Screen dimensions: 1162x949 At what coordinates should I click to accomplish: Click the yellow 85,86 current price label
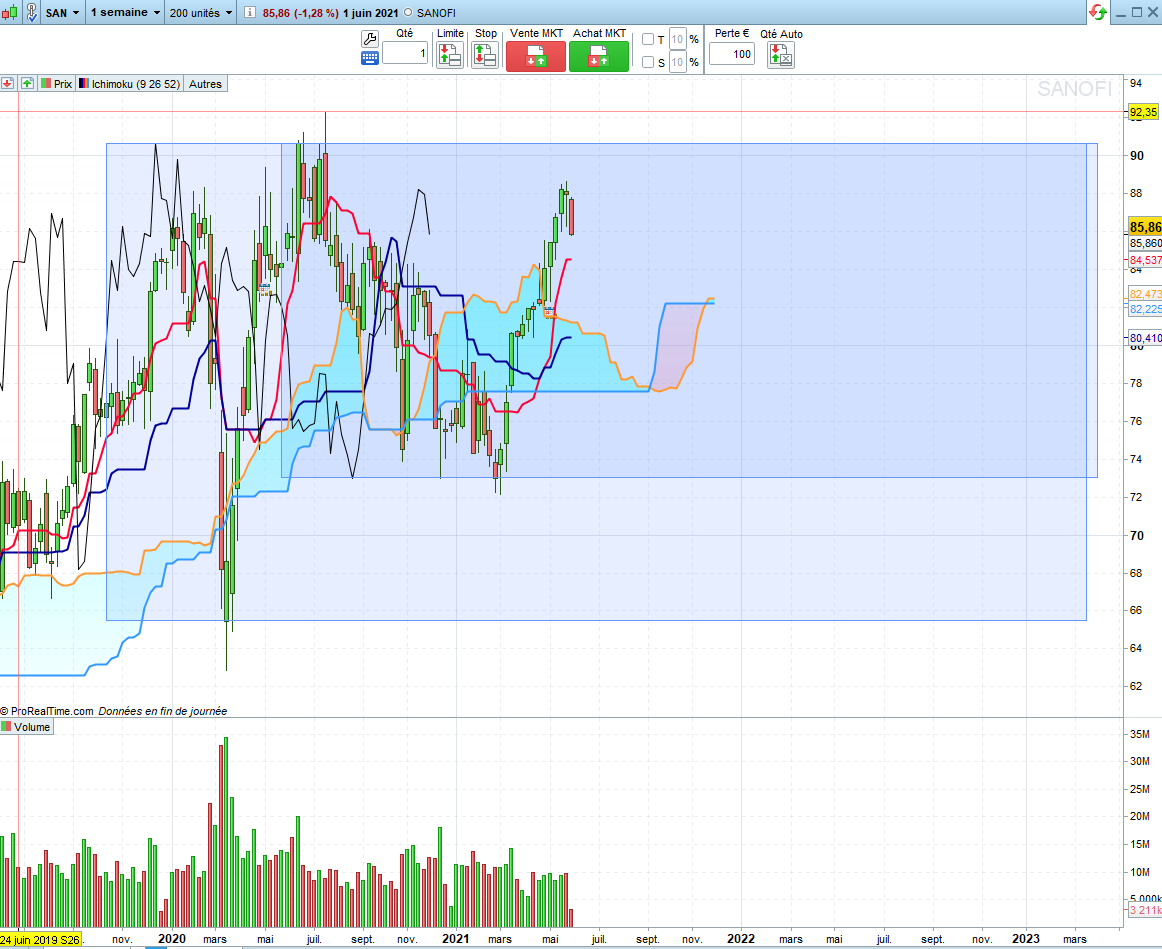click(1145, 227)
